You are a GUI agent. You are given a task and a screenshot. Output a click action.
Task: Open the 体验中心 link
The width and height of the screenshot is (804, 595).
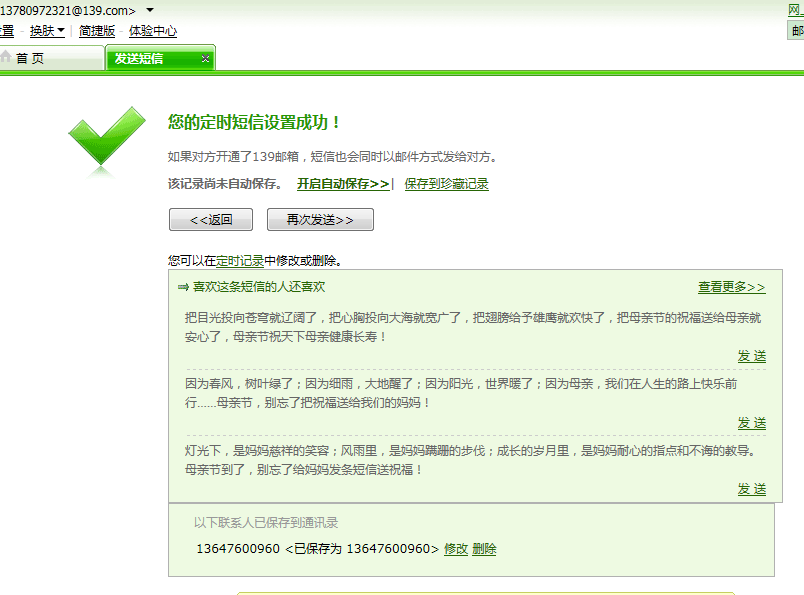tap(153, 31)
